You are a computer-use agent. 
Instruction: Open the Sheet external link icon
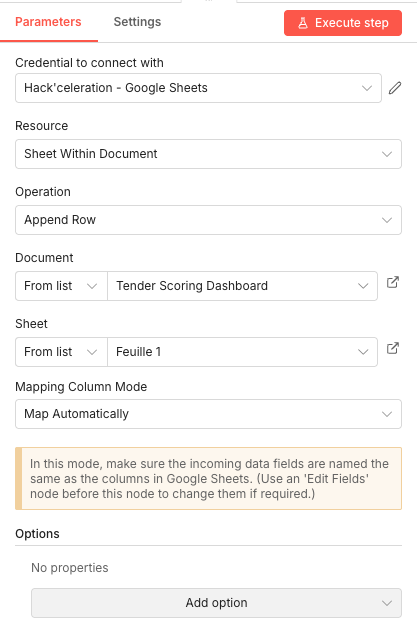pyautogui.click(x=393, y=348)
